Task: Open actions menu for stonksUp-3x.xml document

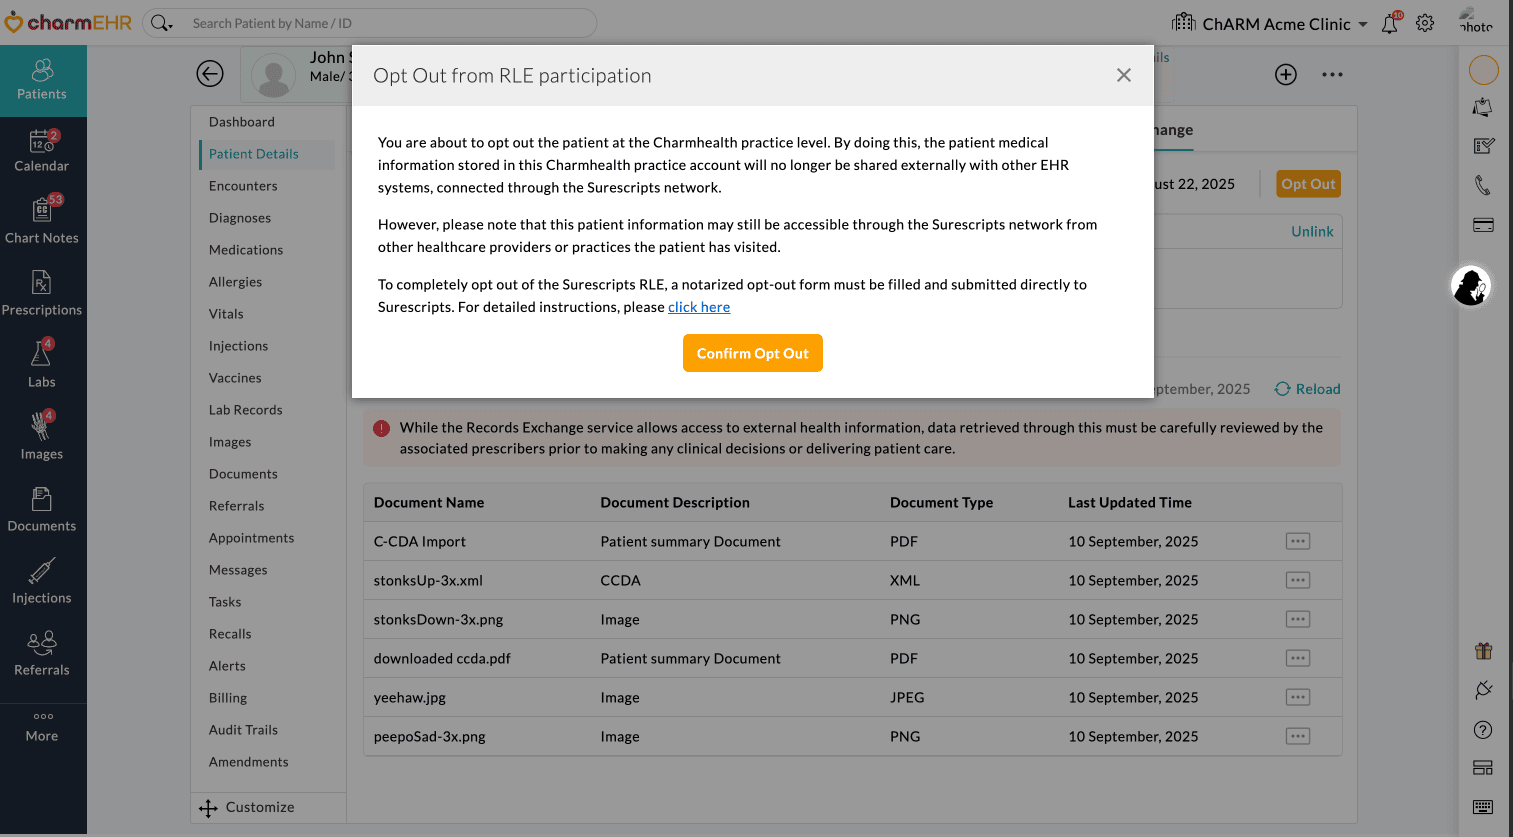Action: click(x=1297, y=579)
